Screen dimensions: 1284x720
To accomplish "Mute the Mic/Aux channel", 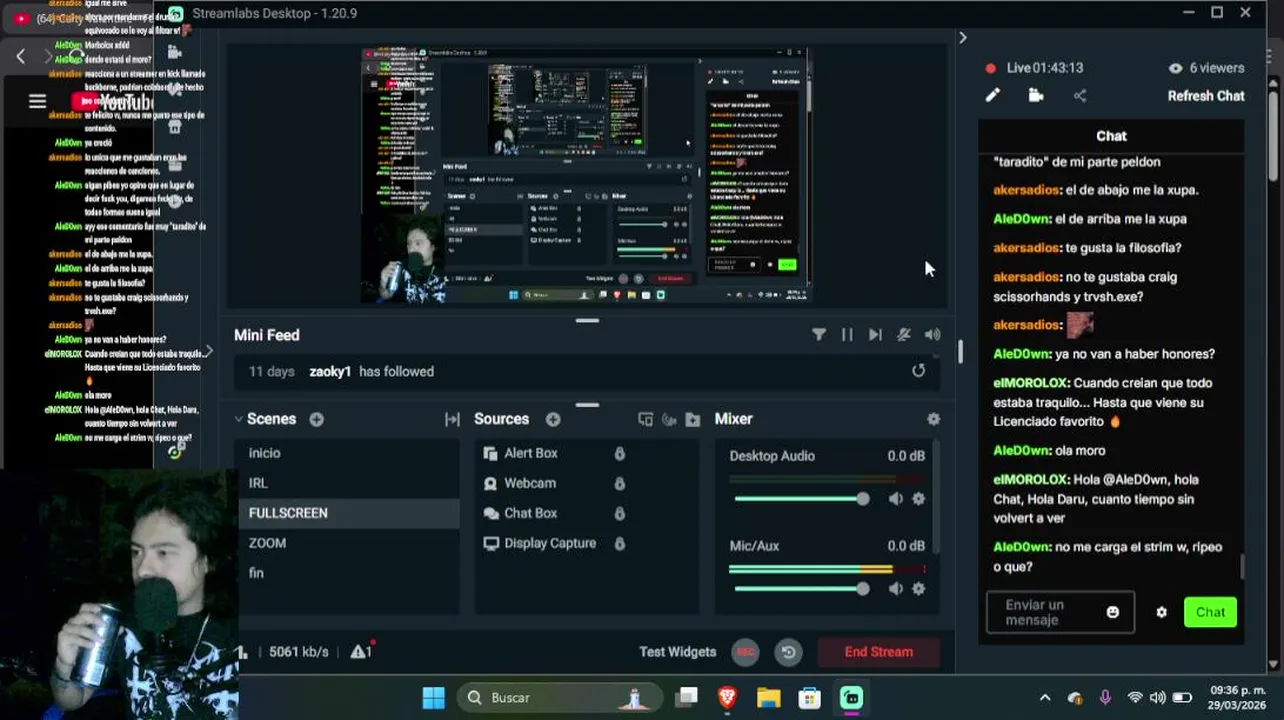I will click(896, 589).
